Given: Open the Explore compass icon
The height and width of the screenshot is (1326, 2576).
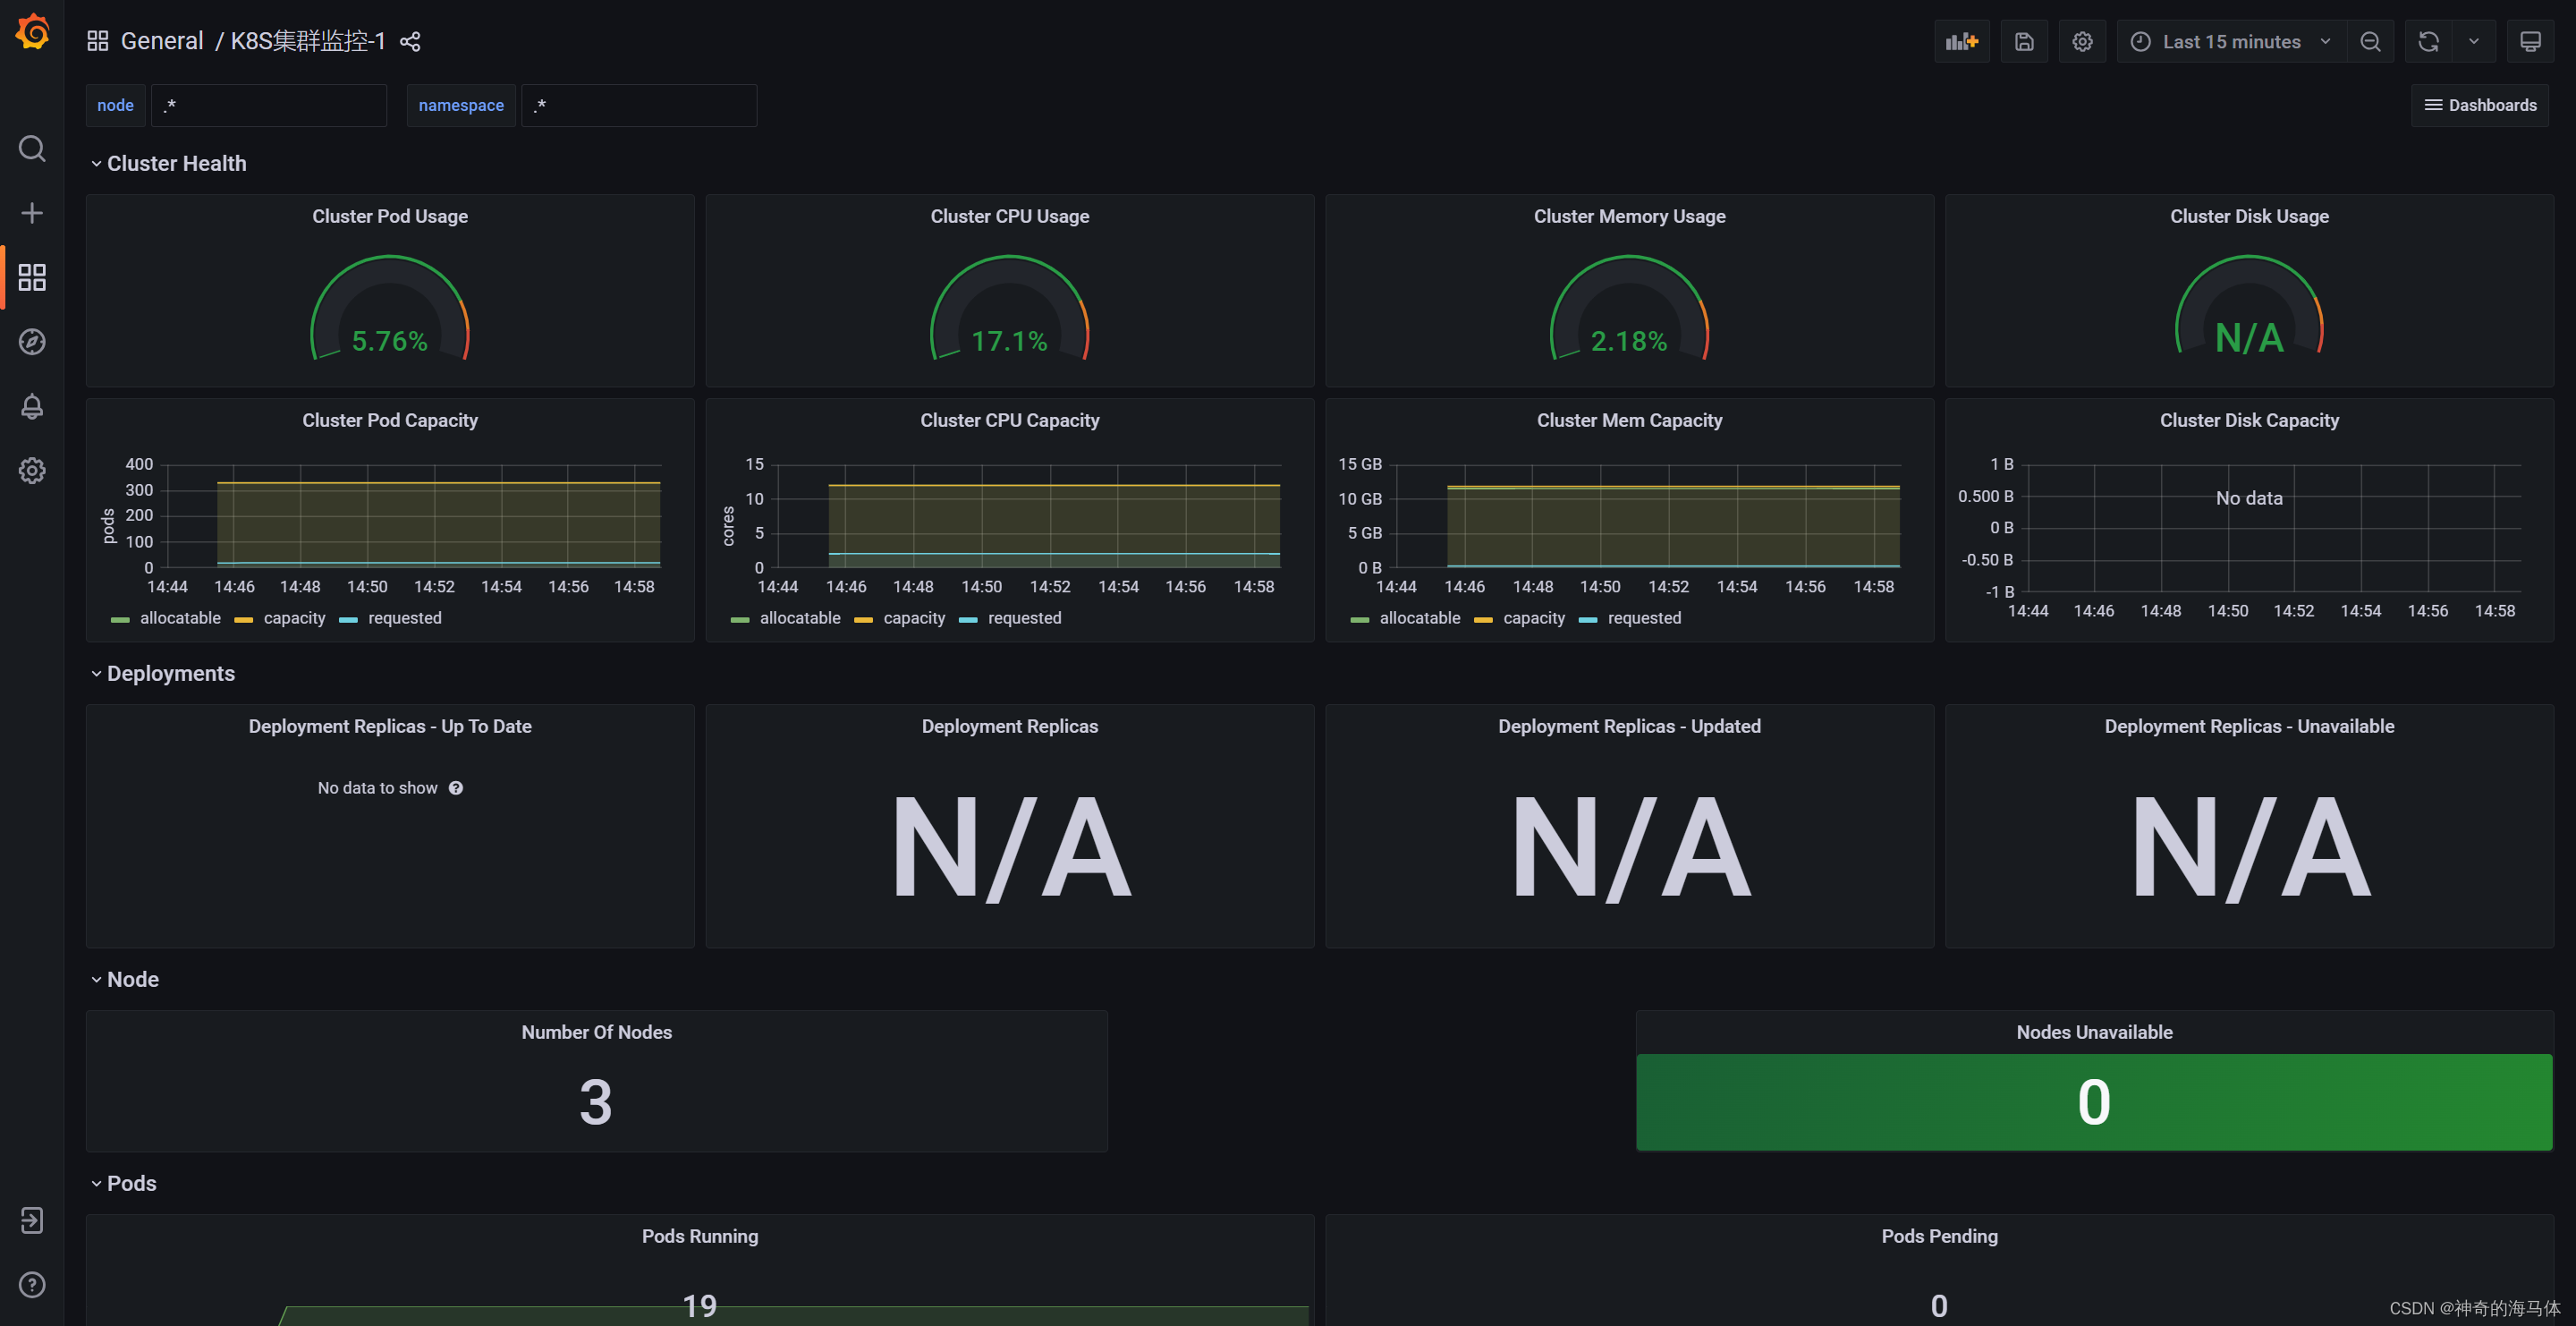Looking at the screenshot, I should [32, 342].
